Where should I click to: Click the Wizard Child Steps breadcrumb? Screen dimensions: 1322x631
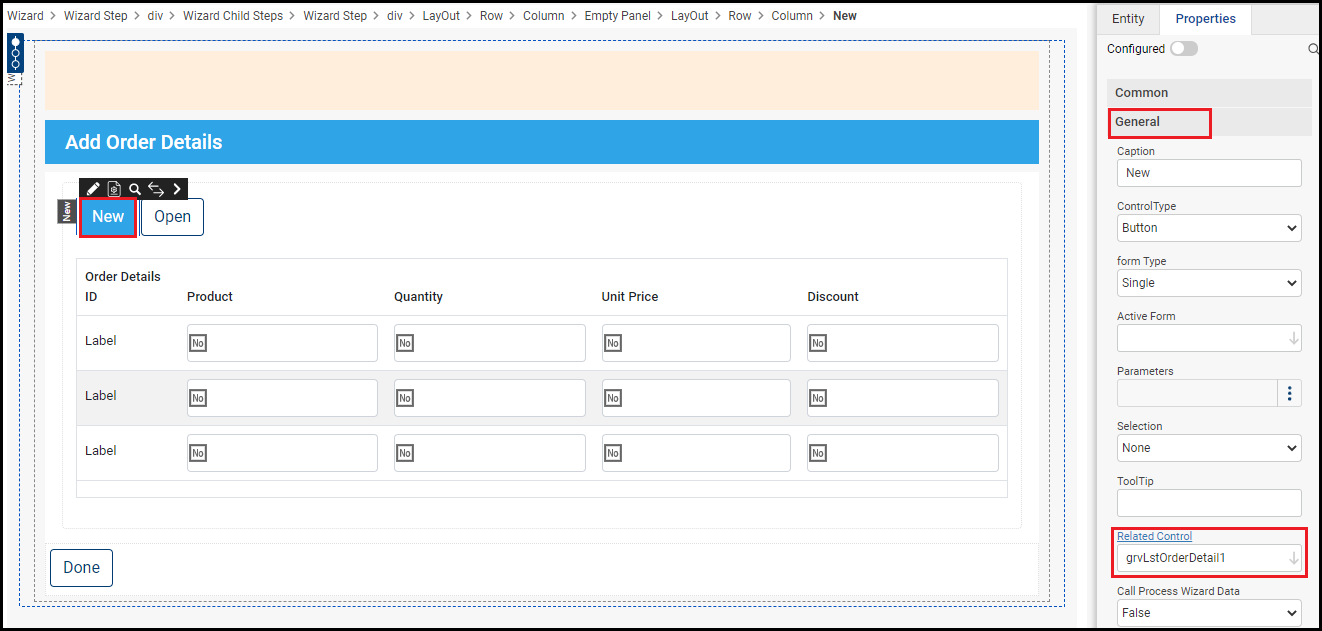coord(233,16)
